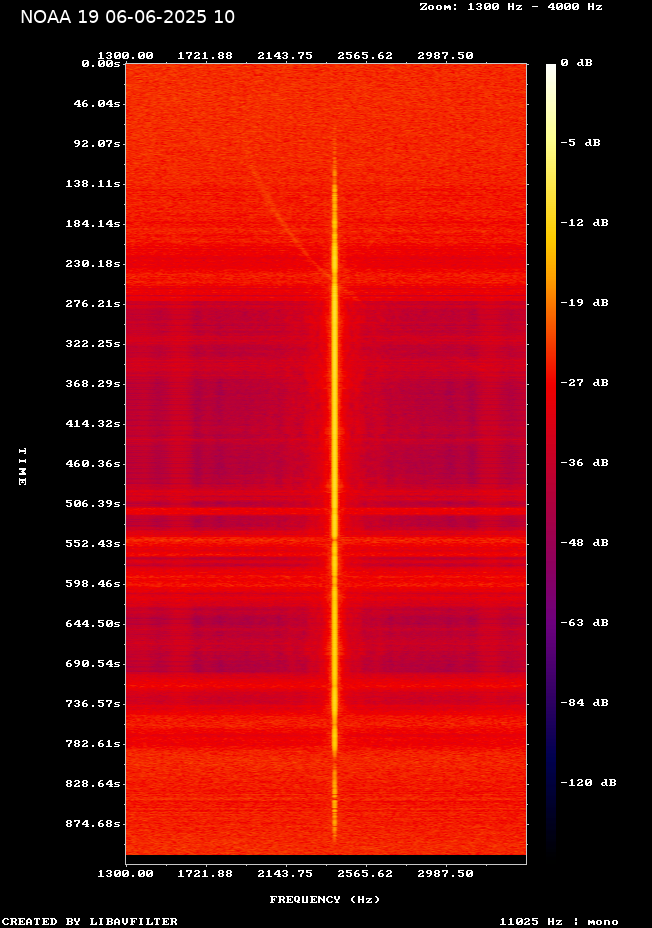652x928 pixels.
Task: Click the 'Zoom: 1300 Hz - 4000 Hz' label
Action: [511, 7]
